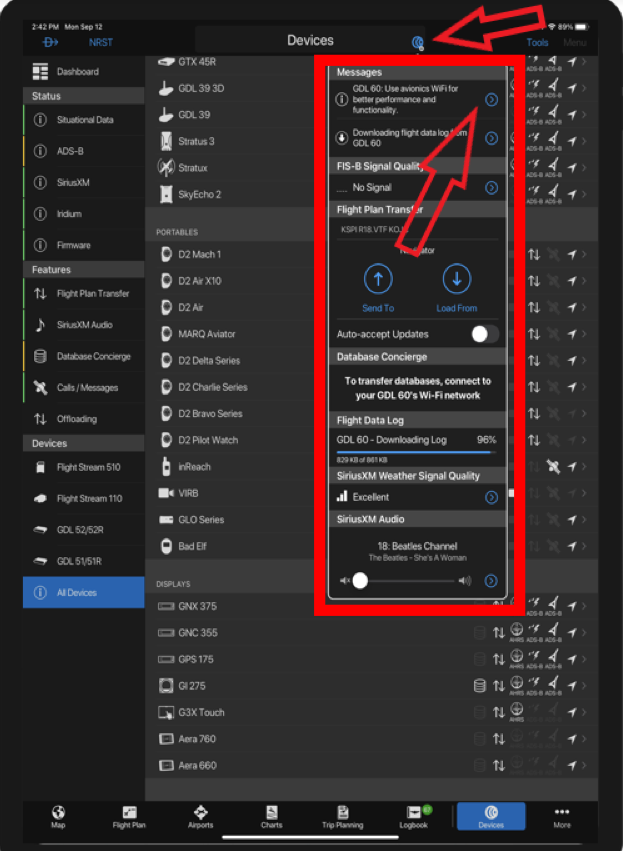Open the Devices bottom tab
623x851 pixels.
pos(491,816)
